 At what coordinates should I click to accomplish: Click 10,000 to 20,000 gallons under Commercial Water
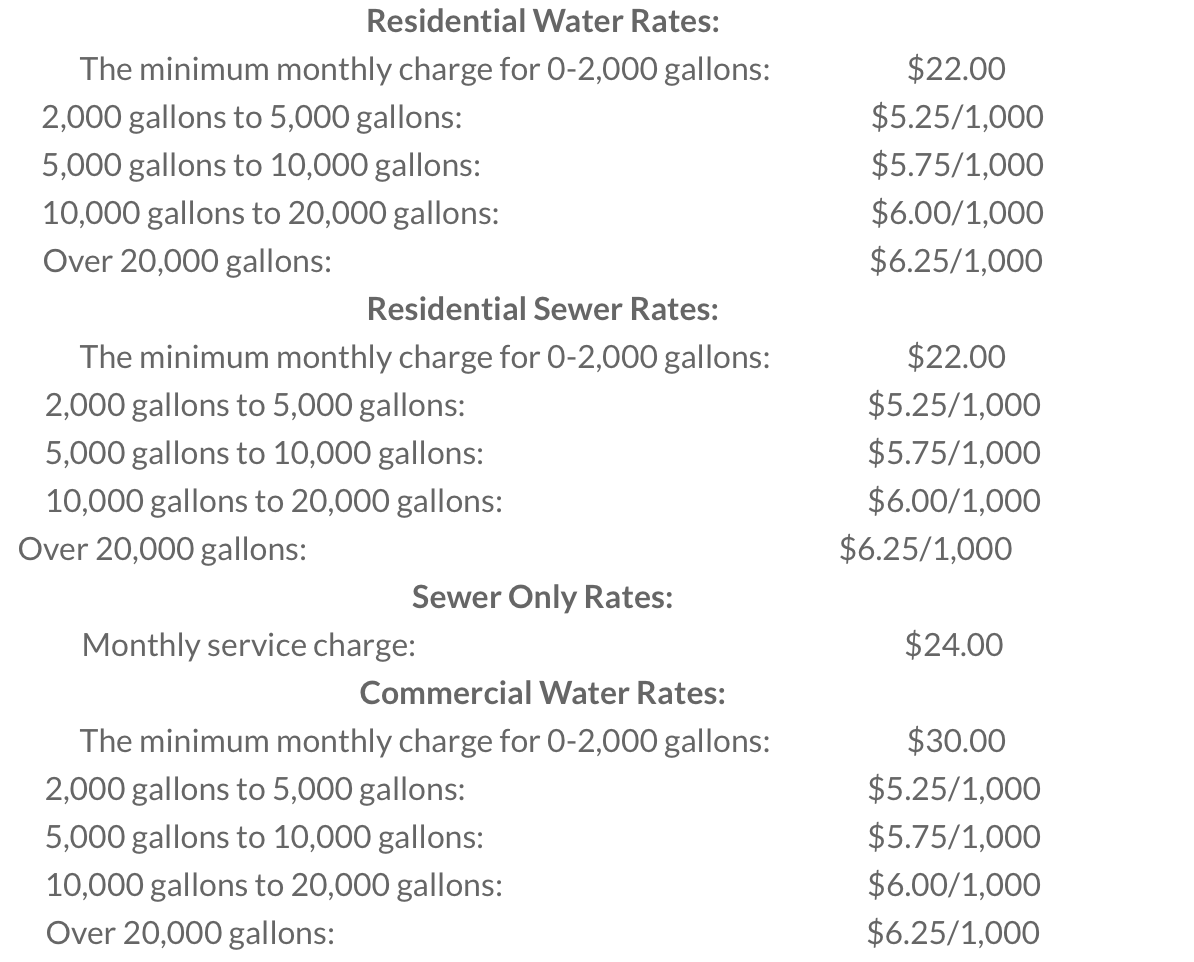pyautogui.click(x=274, y=885)
